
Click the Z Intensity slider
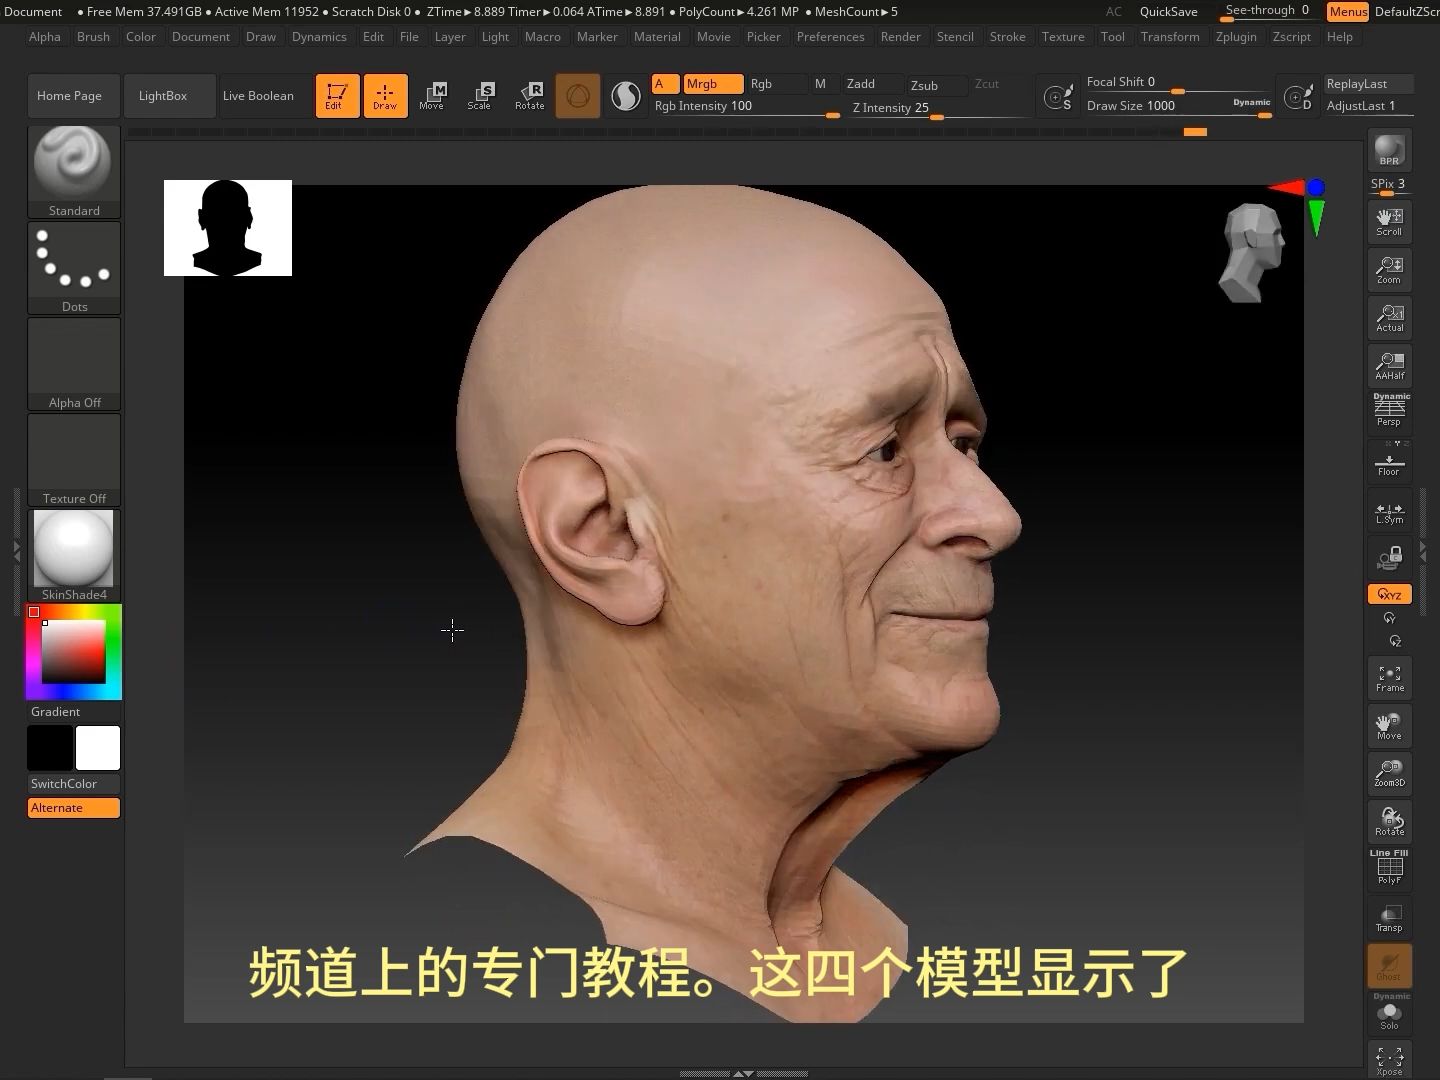938,108
